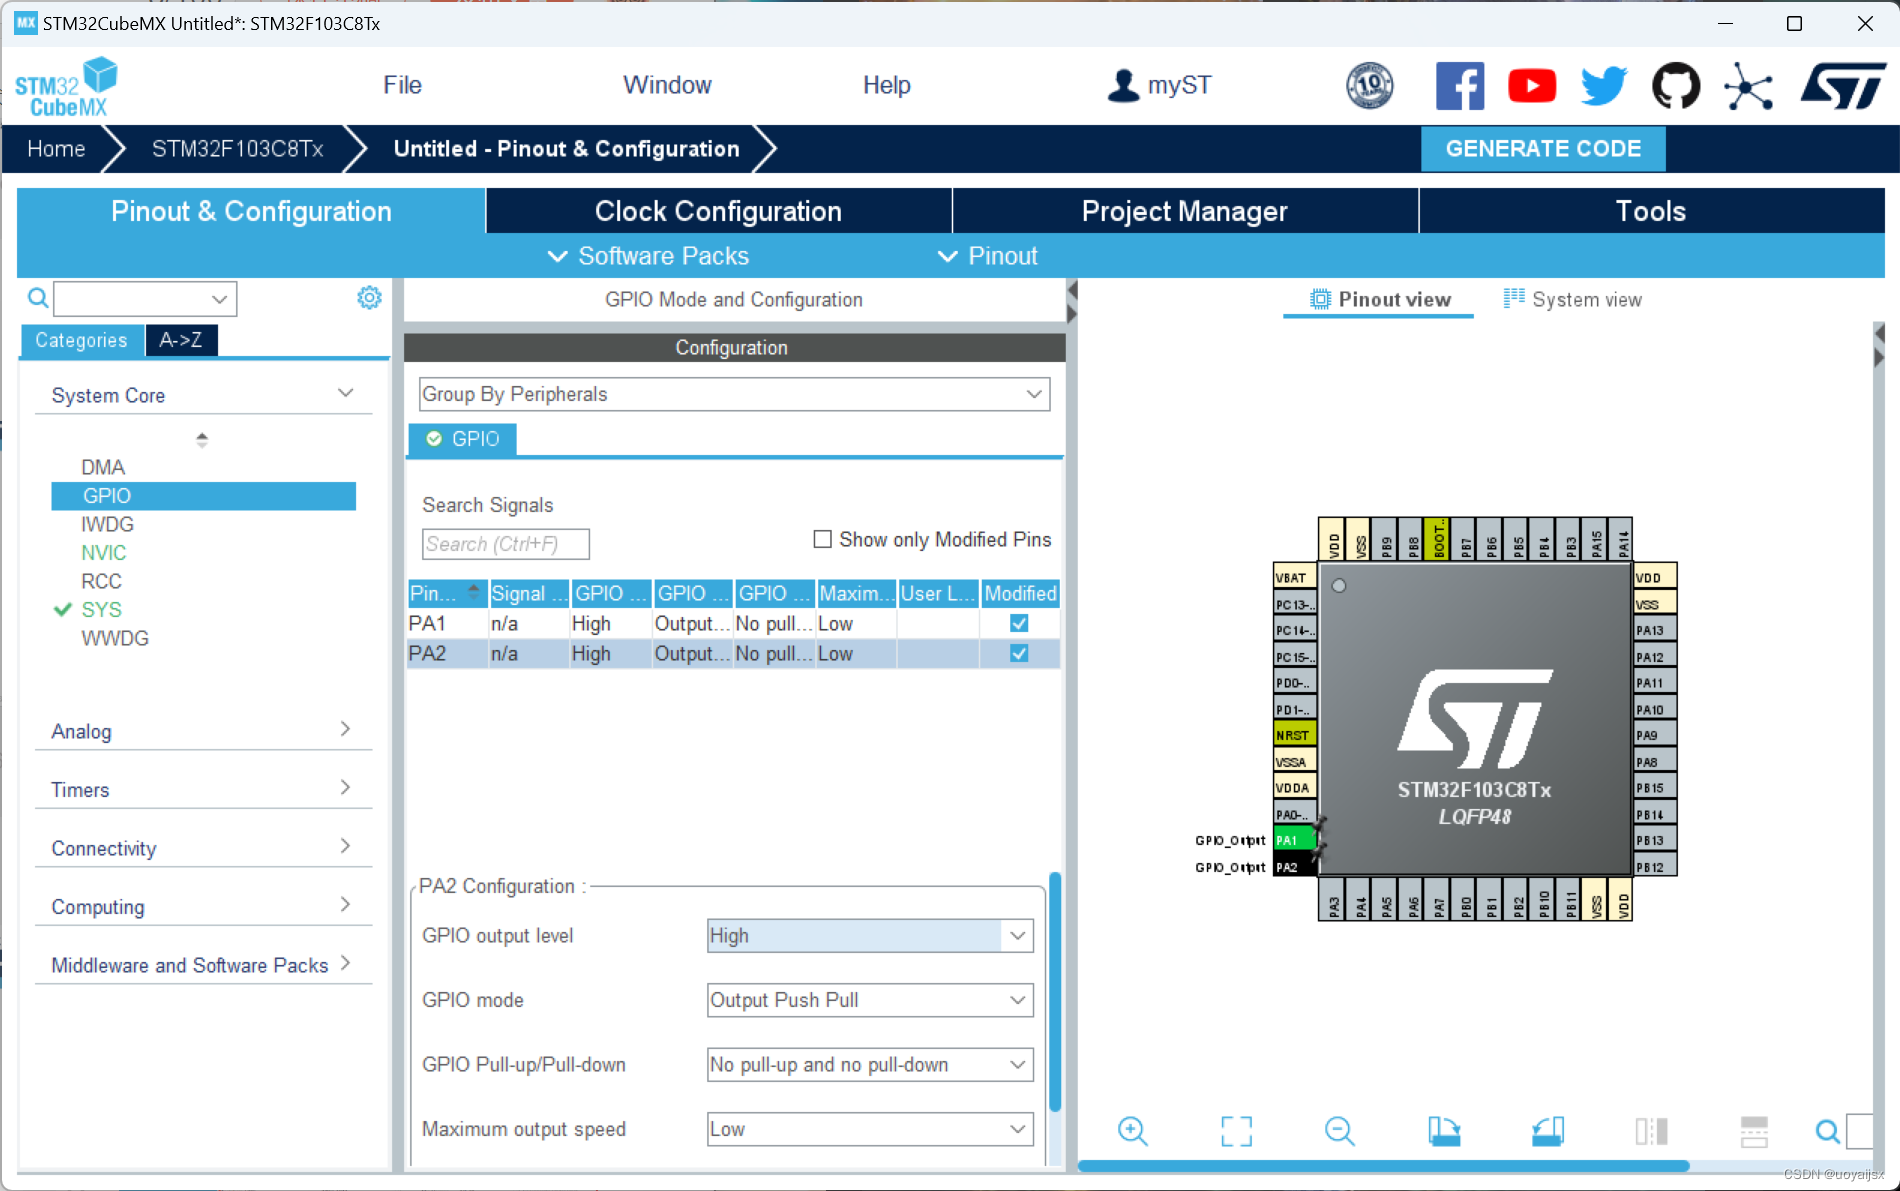Image resolution: width=1900 pixels, height=1191 pixels.
Task: Switch to Tools tab
Action: point(1651,211)
